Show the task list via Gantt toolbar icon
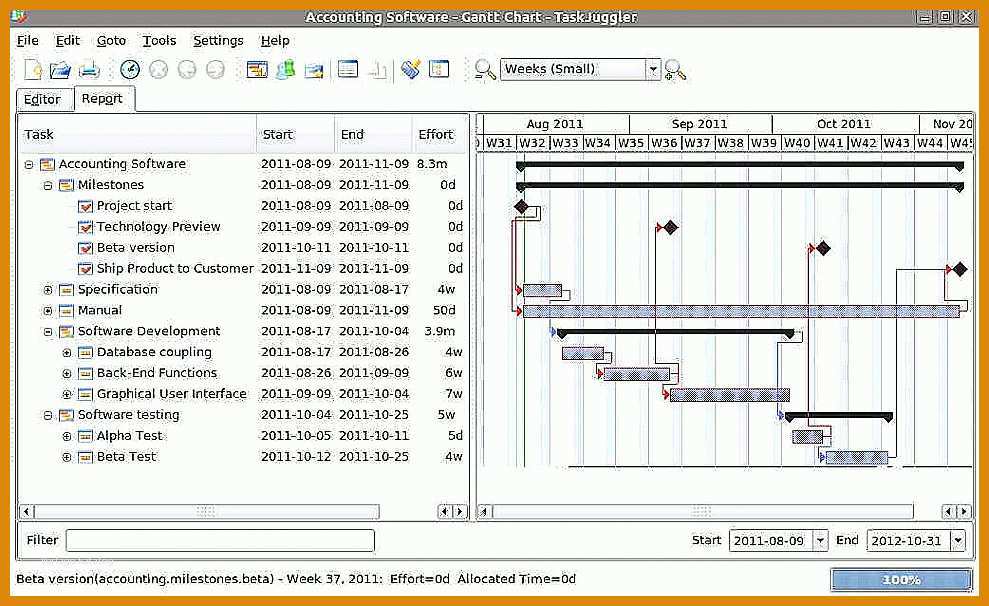The image size is (989, 606). click(257, 69)
